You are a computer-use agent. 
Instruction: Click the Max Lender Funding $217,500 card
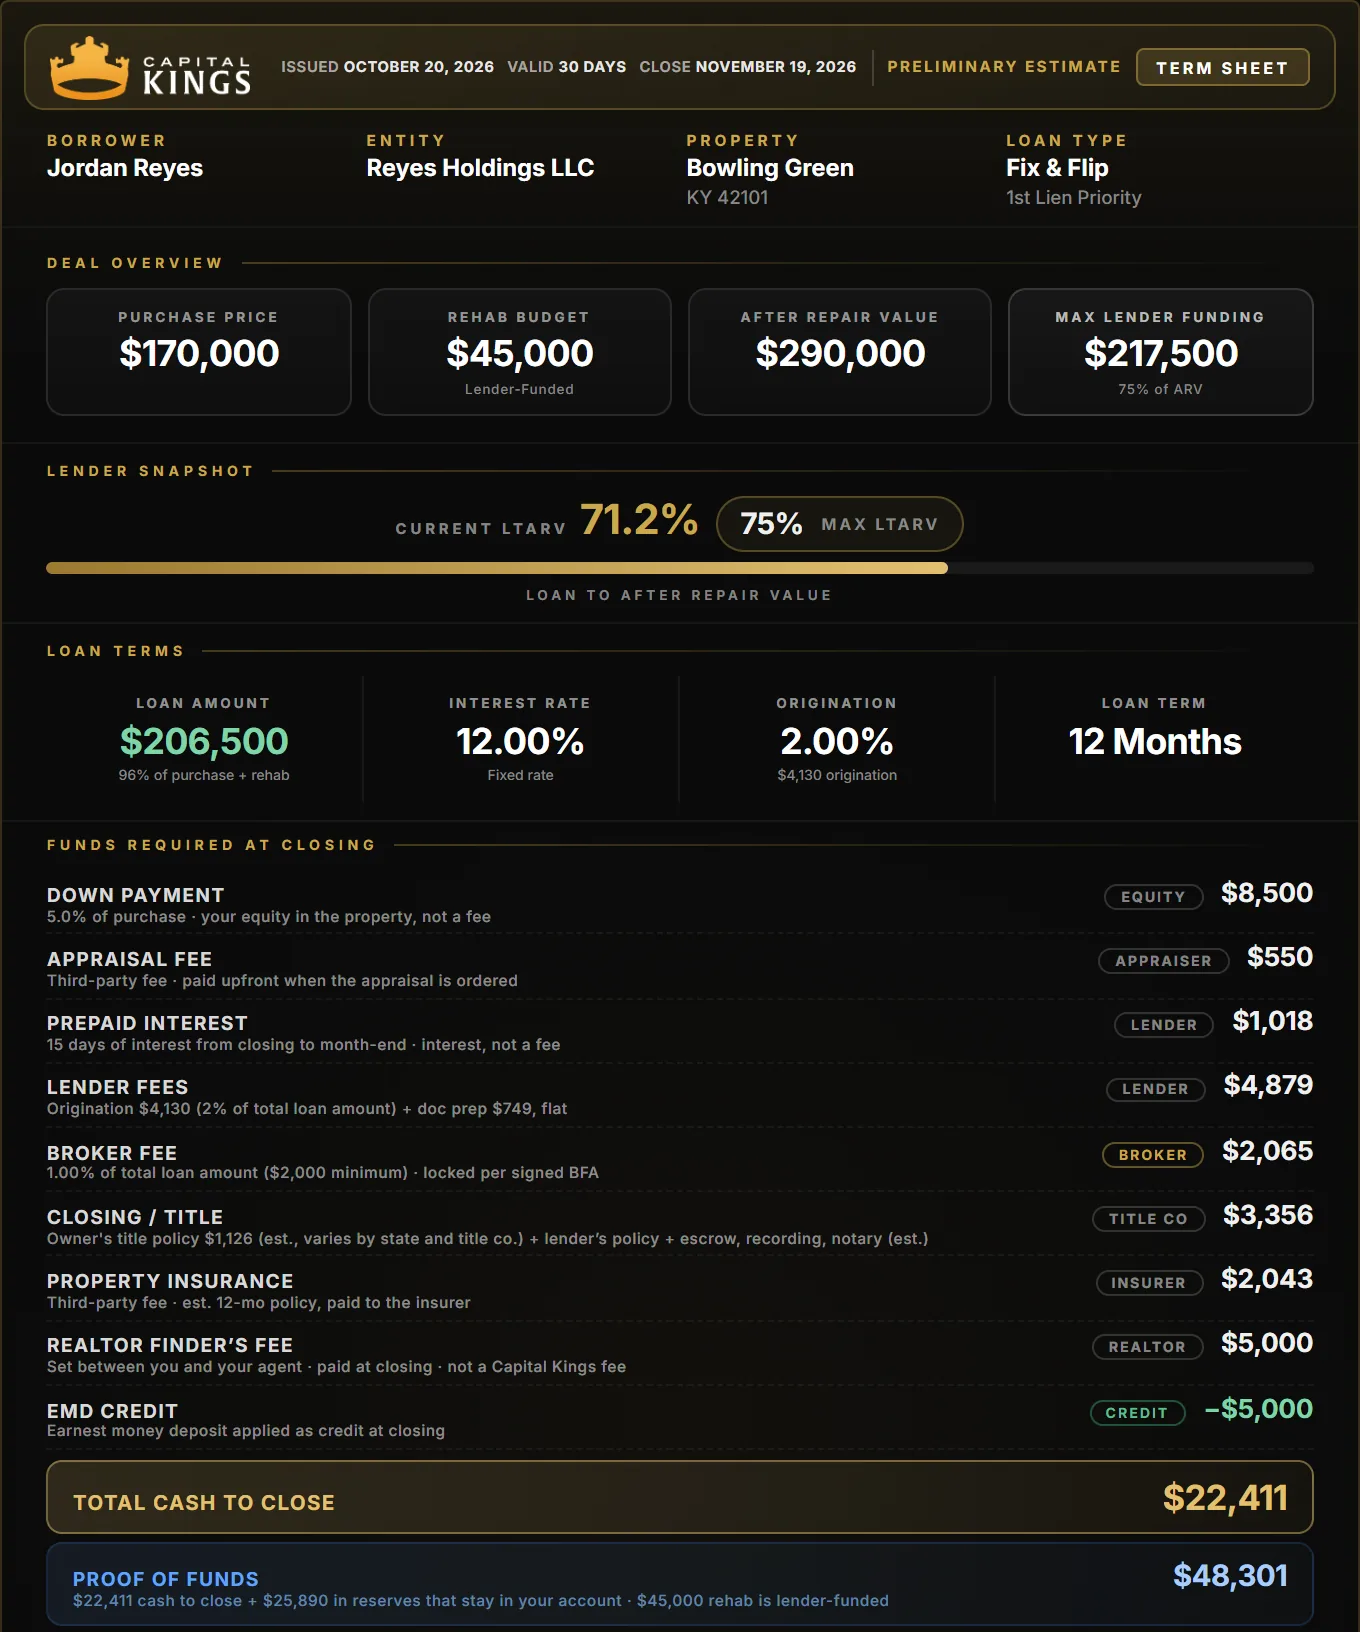(1161, 352)
